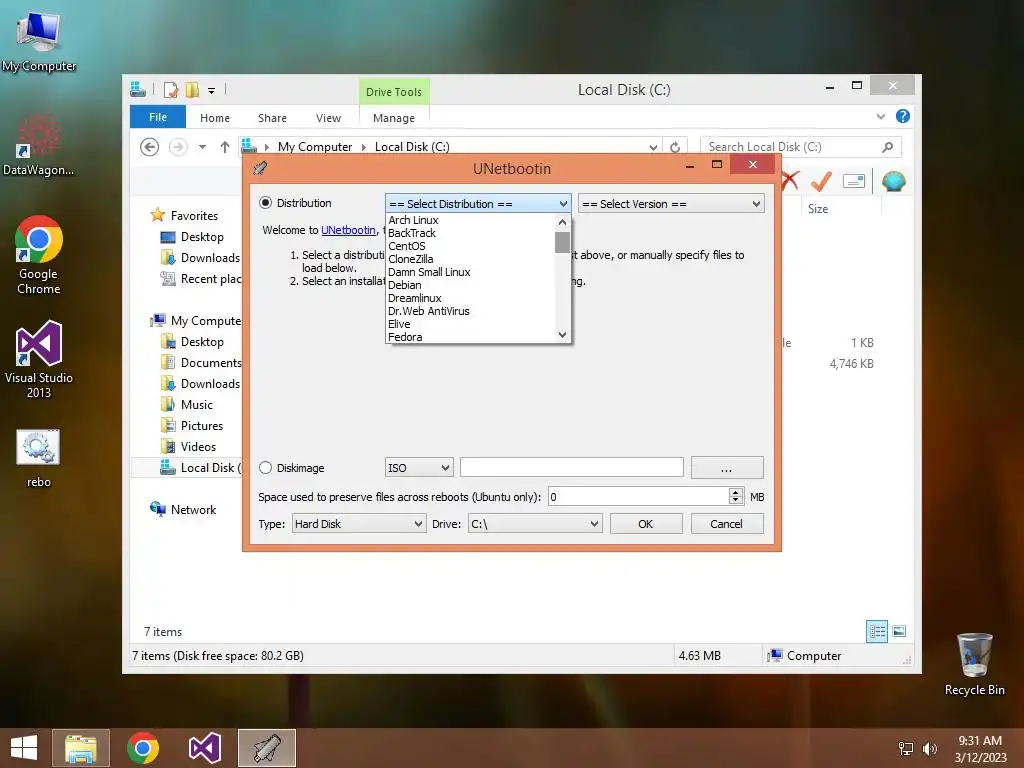The height and width of the screenshot is (768, 1024).
Task: Choose CentOS from the distribution list
Action: 406,246
